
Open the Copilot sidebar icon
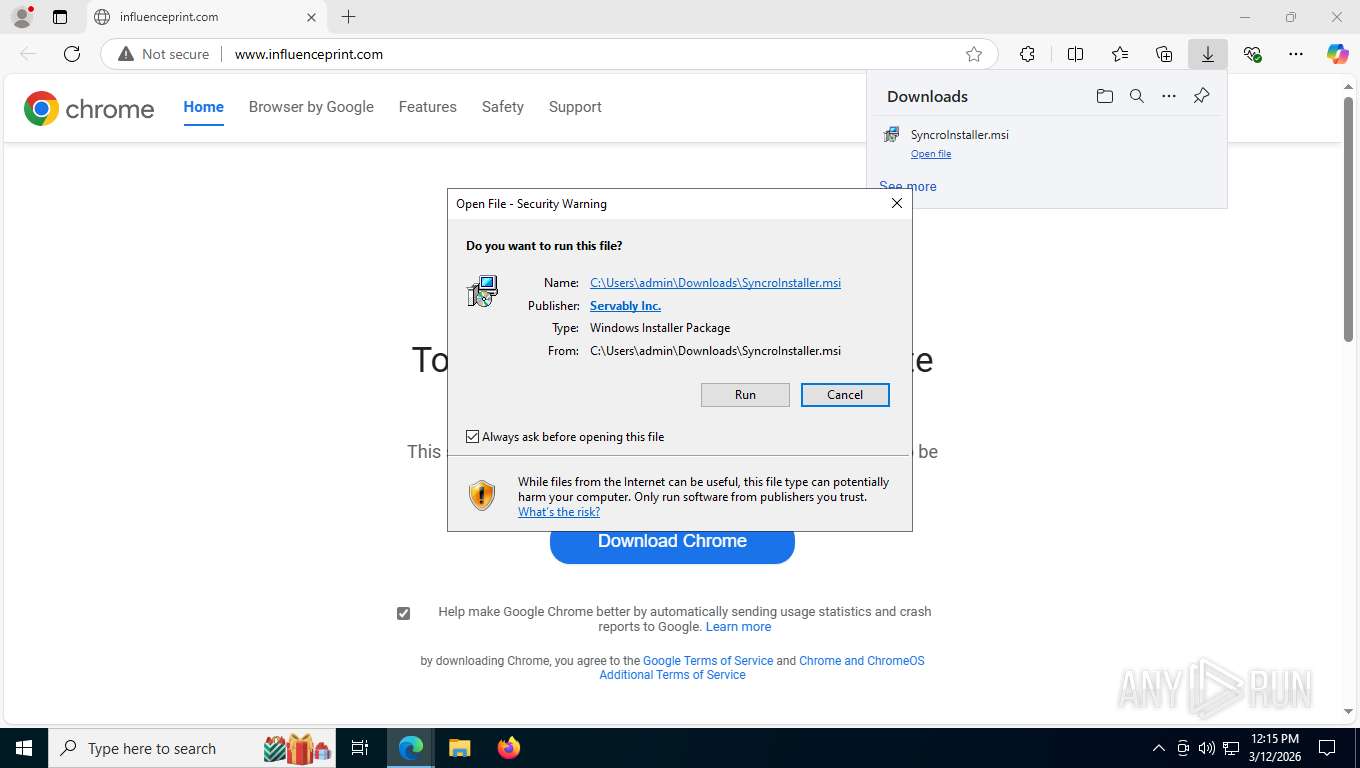[x=1338, y=54]
